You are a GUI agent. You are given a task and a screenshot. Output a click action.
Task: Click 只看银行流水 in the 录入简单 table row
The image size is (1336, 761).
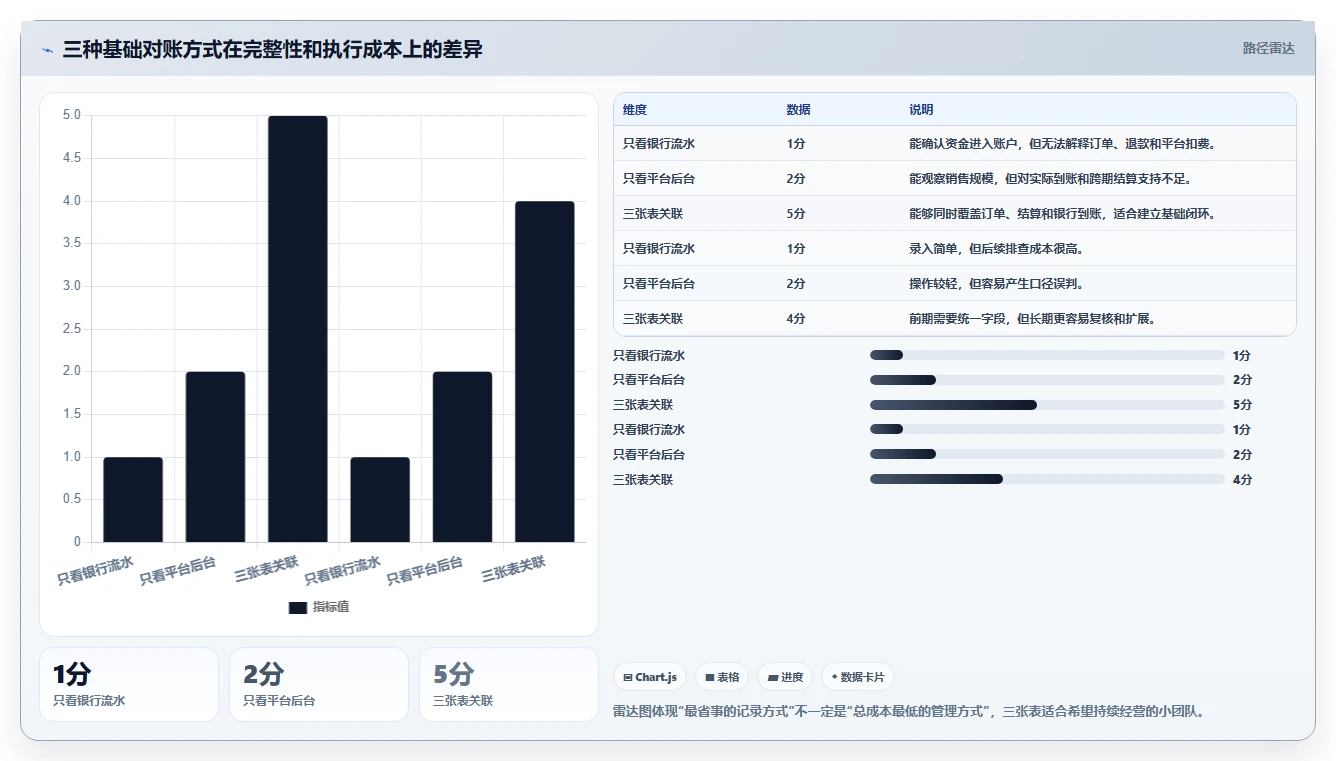(x=659, y=249)
